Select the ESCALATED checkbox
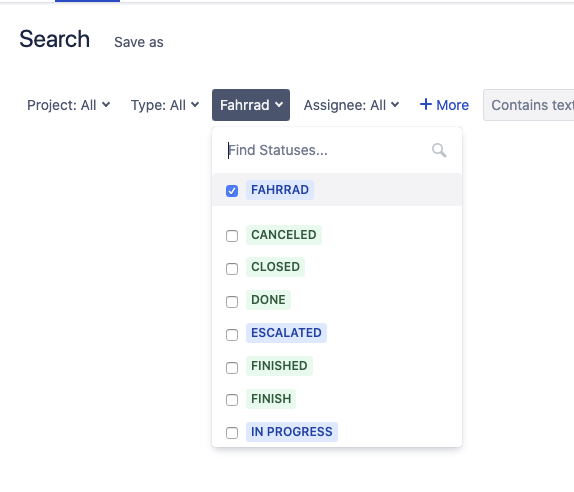 232,335
